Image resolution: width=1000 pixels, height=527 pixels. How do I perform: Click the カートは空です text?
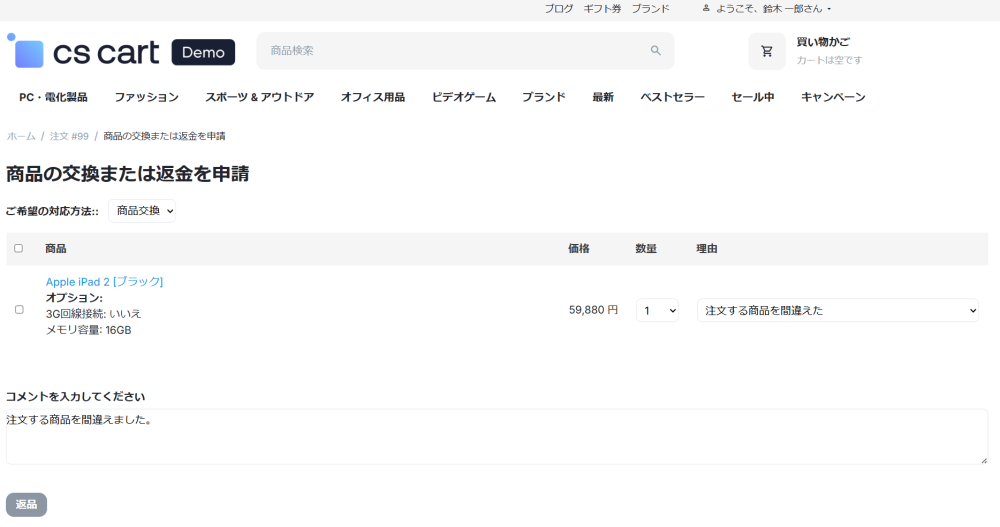(829, 60)
